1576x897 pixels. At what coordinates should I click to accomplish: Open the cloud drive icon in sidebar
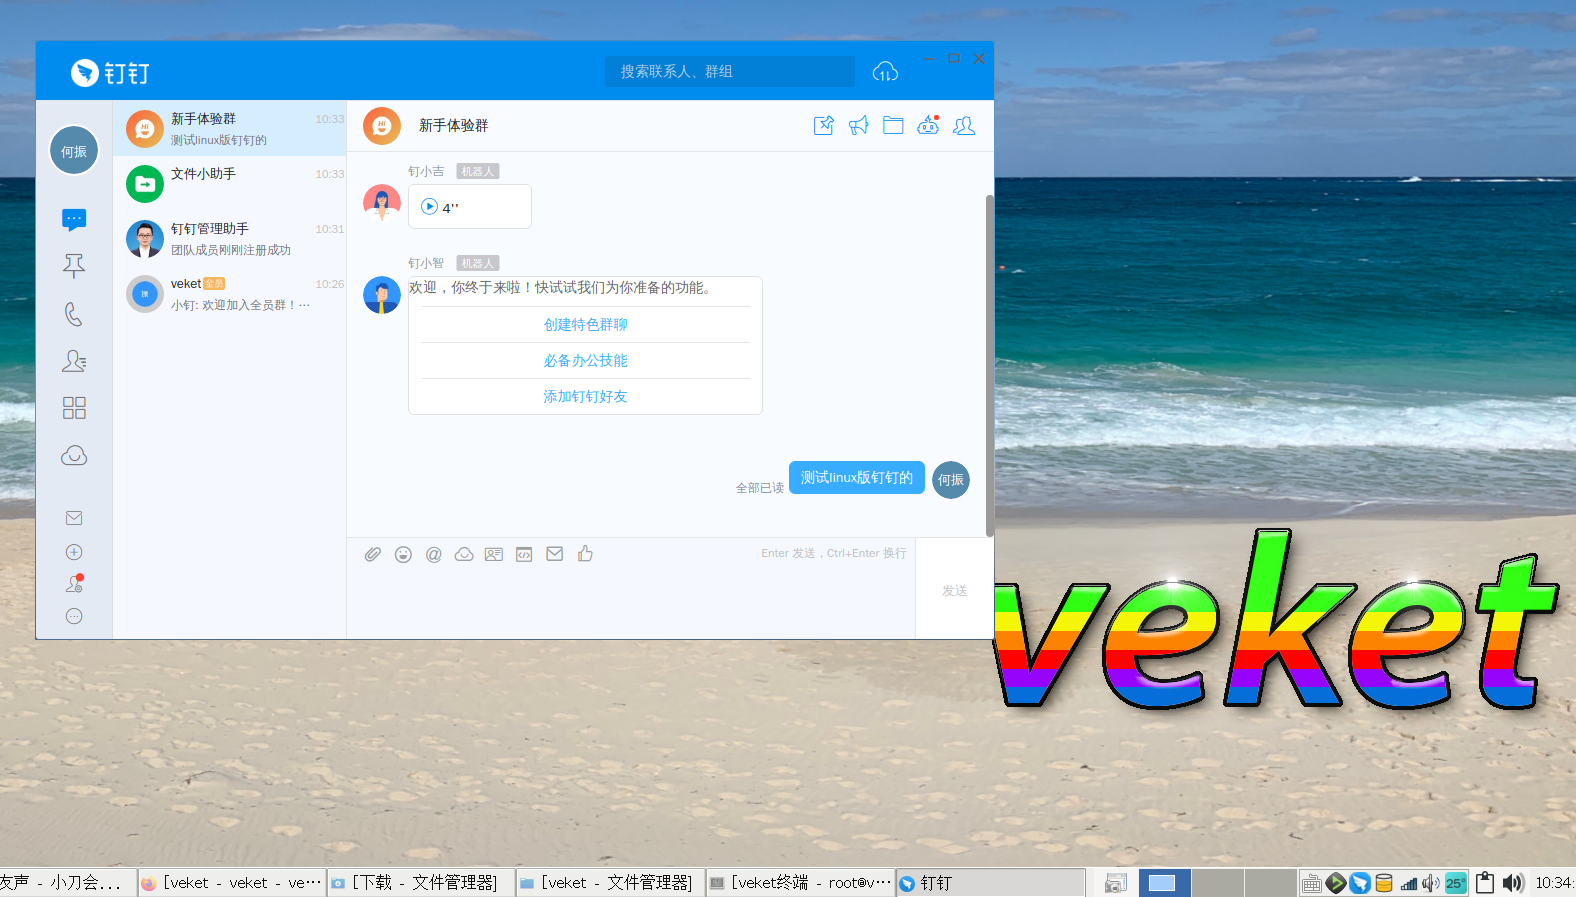point(74,456)
